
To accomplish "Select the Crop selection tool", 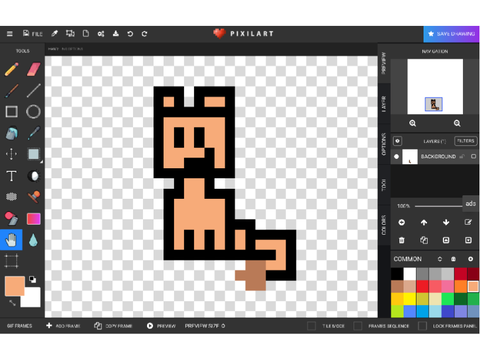I will point(12,261).
